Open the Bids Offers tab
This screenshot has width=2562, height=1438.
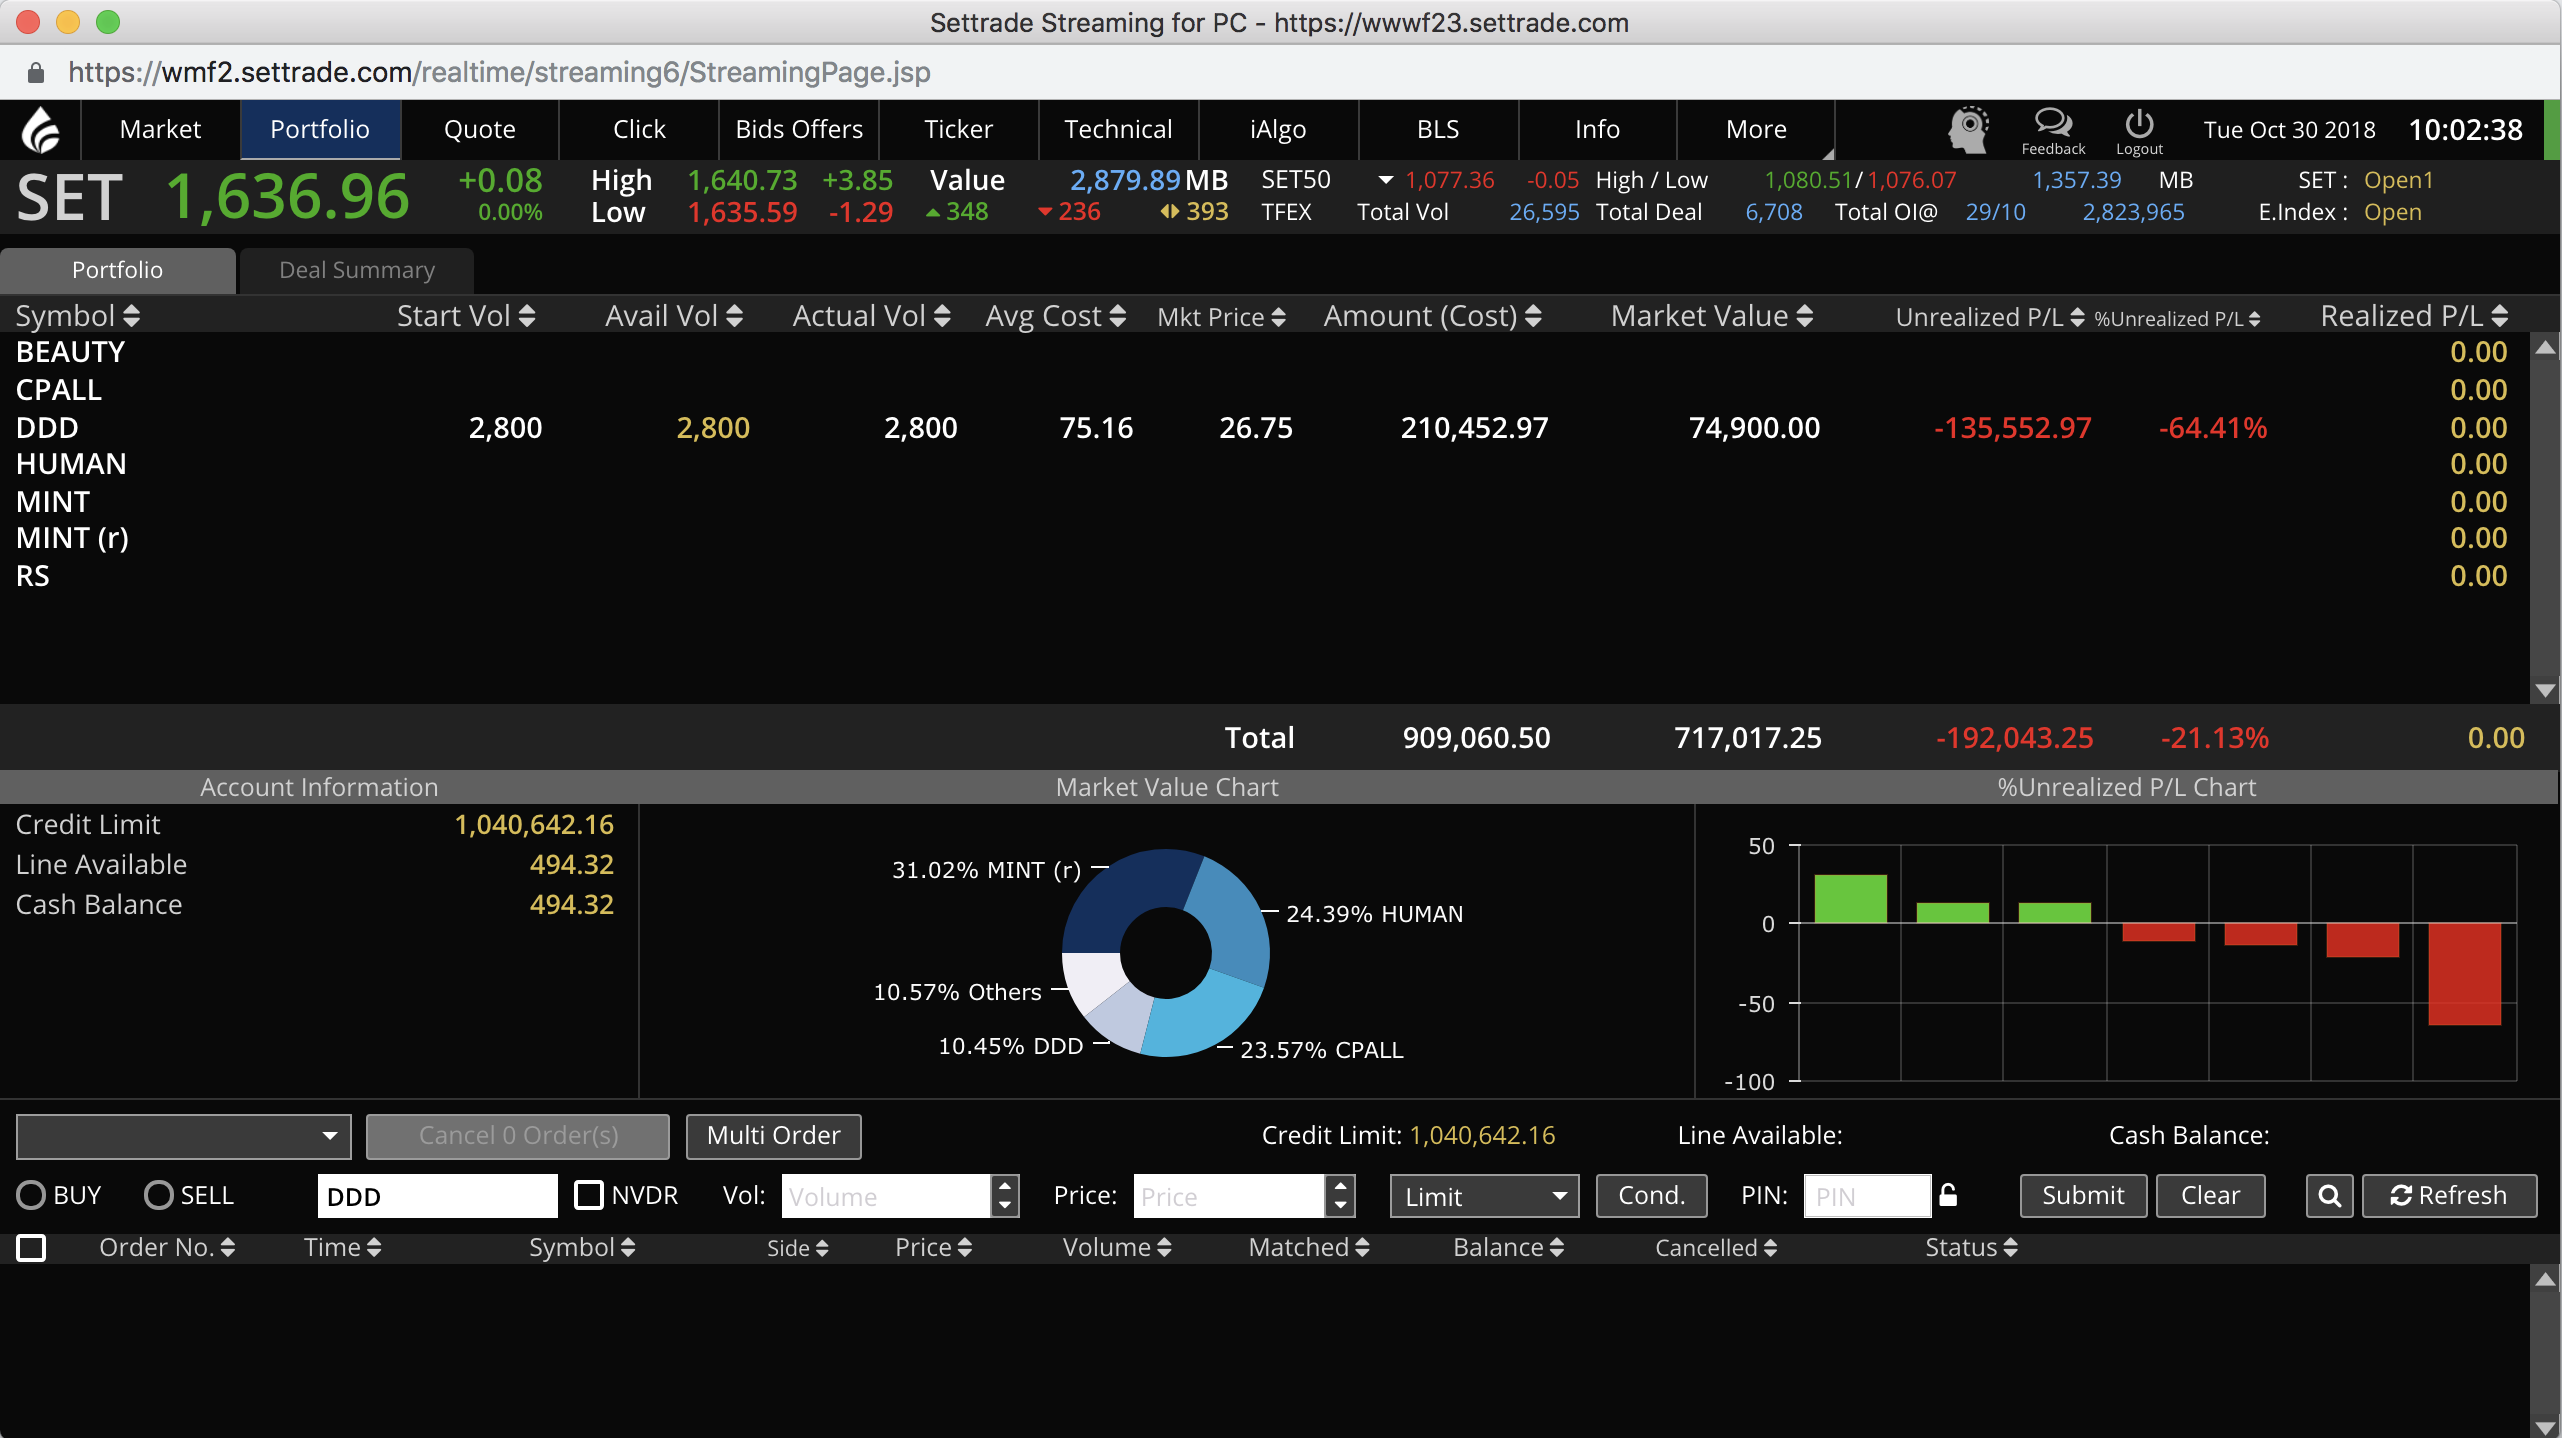point(799,130)
